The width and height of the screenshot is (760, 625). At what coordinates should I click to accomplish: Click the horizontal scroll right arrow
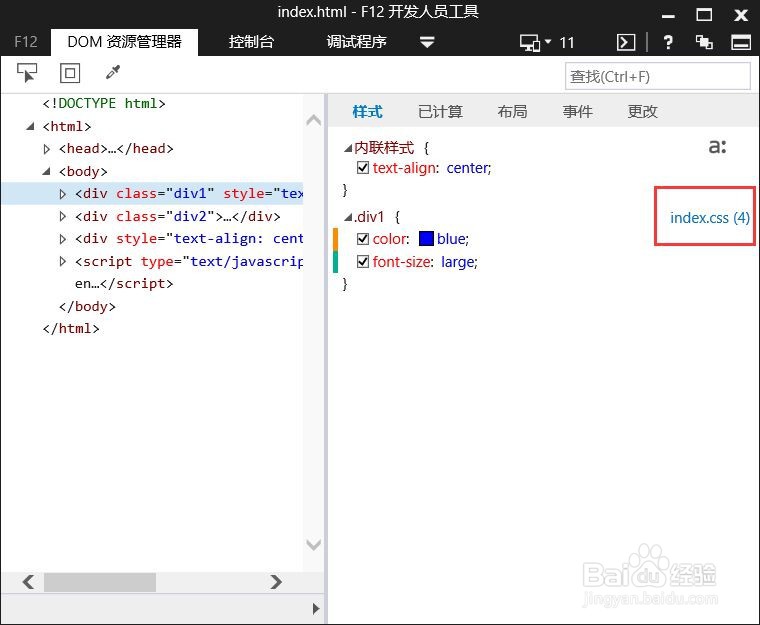click(276, 581)
